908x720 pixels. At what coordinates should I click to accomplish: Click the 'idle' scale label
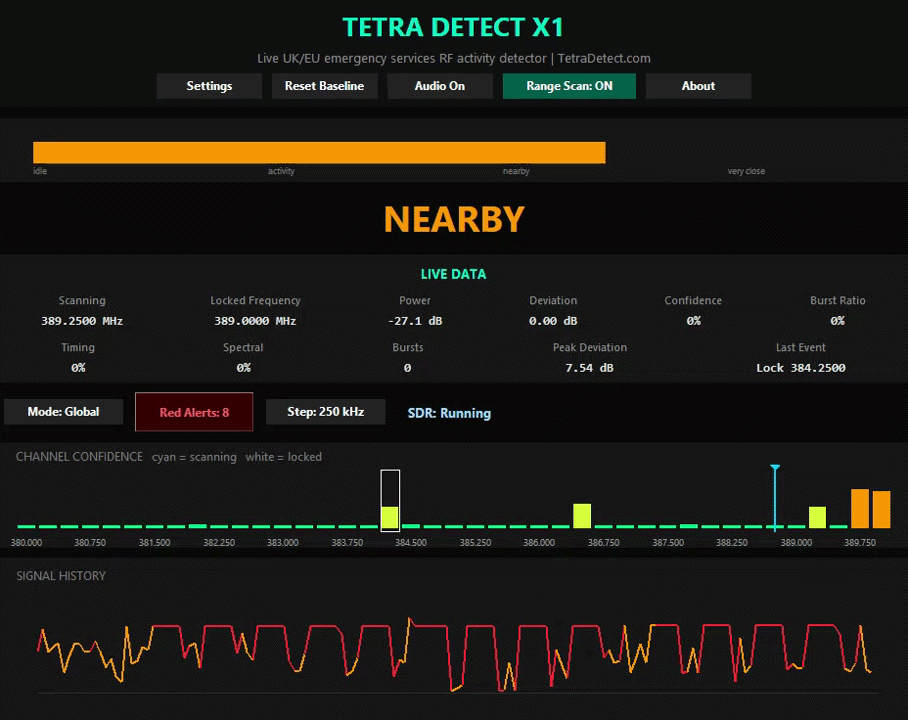pyautogui.click(x=40, y=171)
